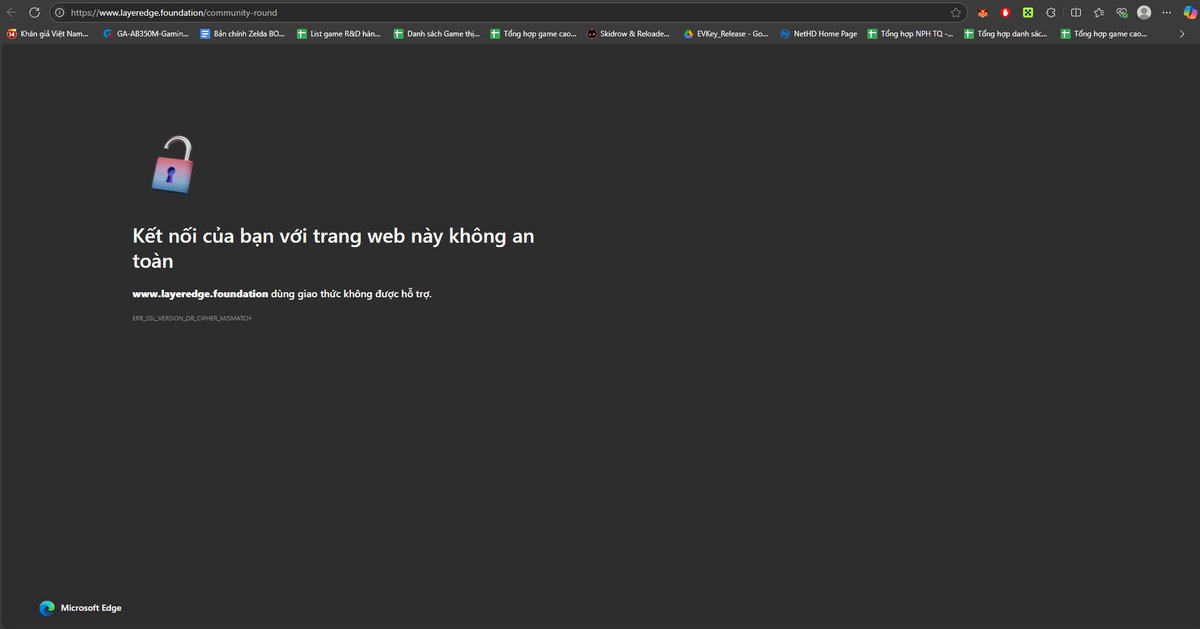Open Tổng hợp game cao bookmark after Danh sách Game
This screenshot has width=1200, height=629.
[x=533, y=34]
